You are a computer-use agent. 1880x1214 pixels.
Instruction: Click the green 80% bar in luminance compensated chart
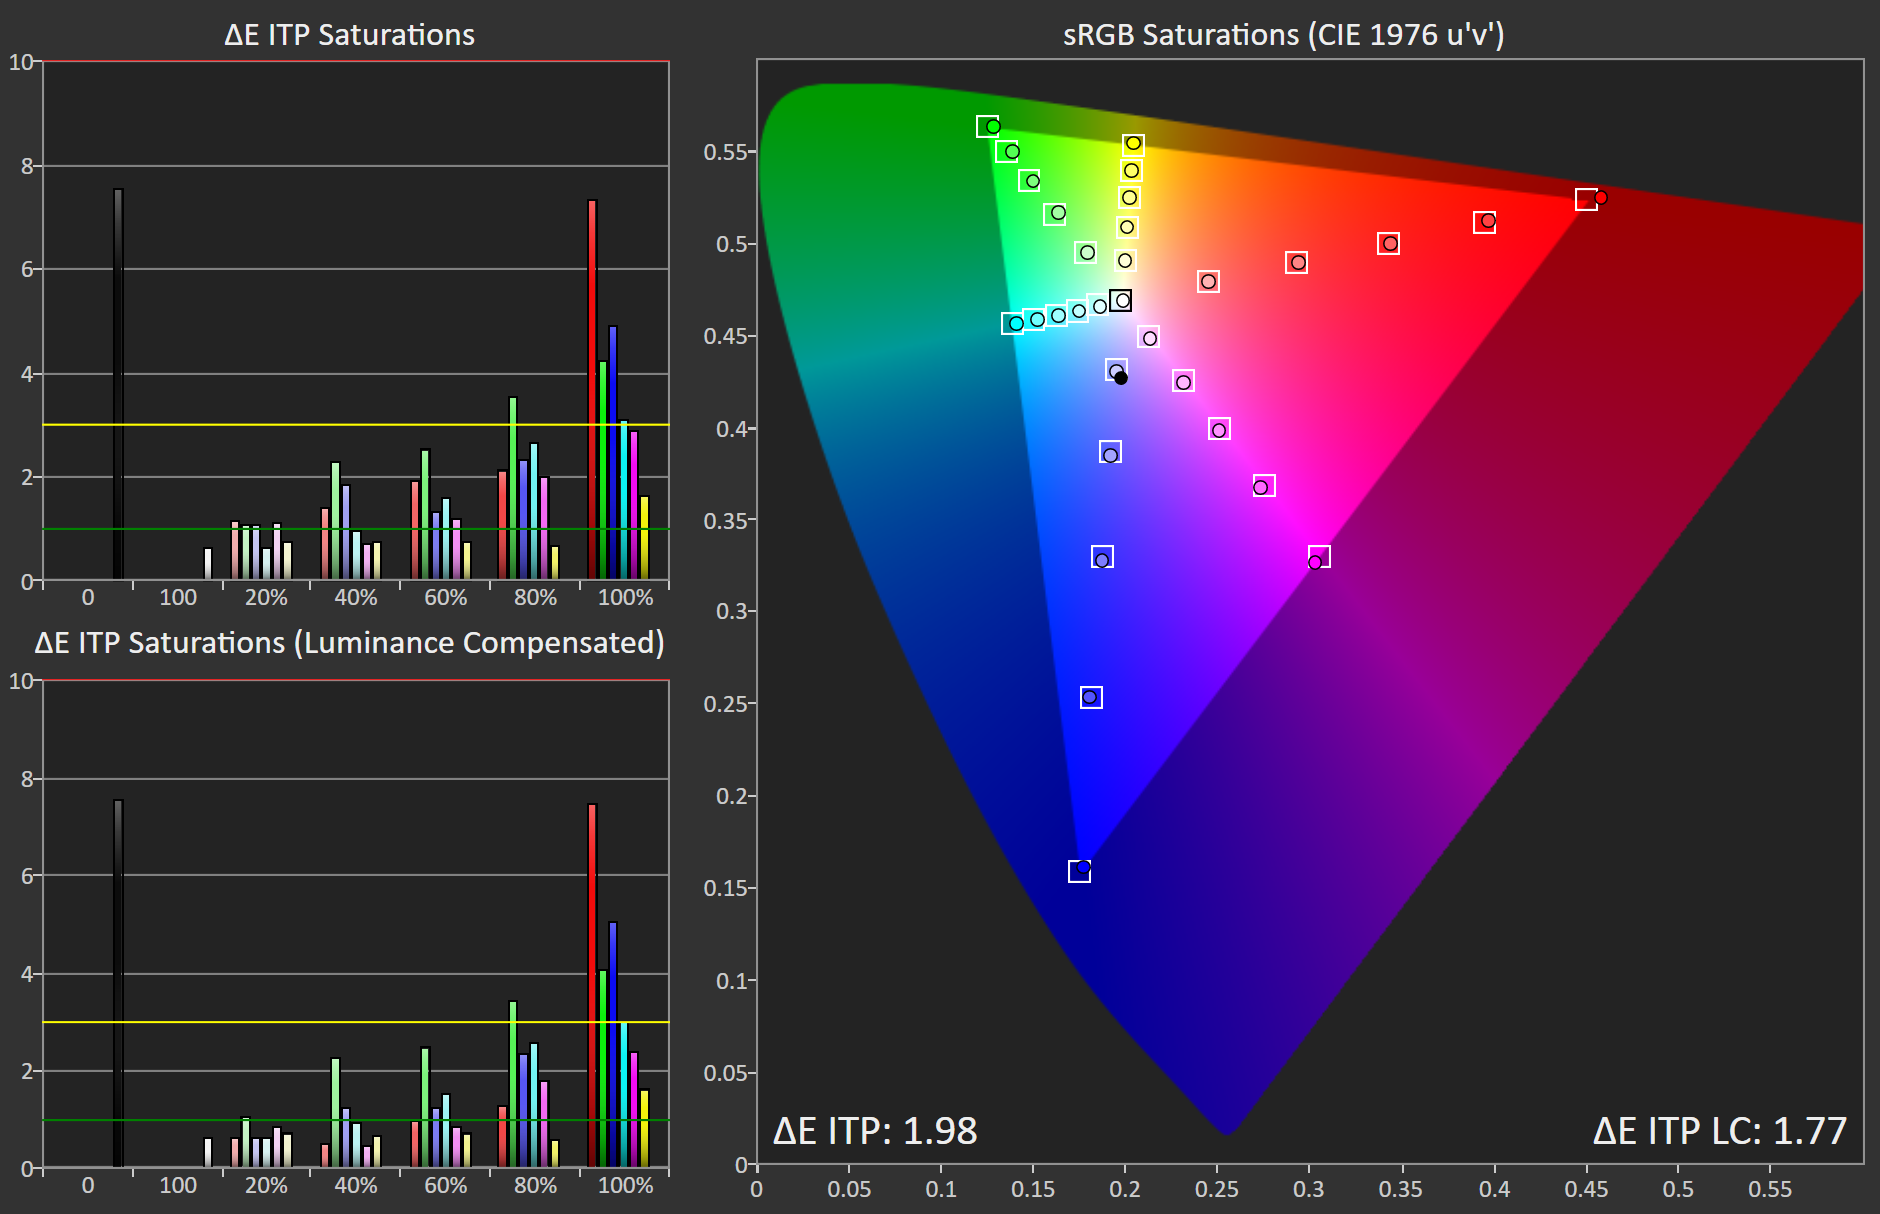pos(513,1084)
